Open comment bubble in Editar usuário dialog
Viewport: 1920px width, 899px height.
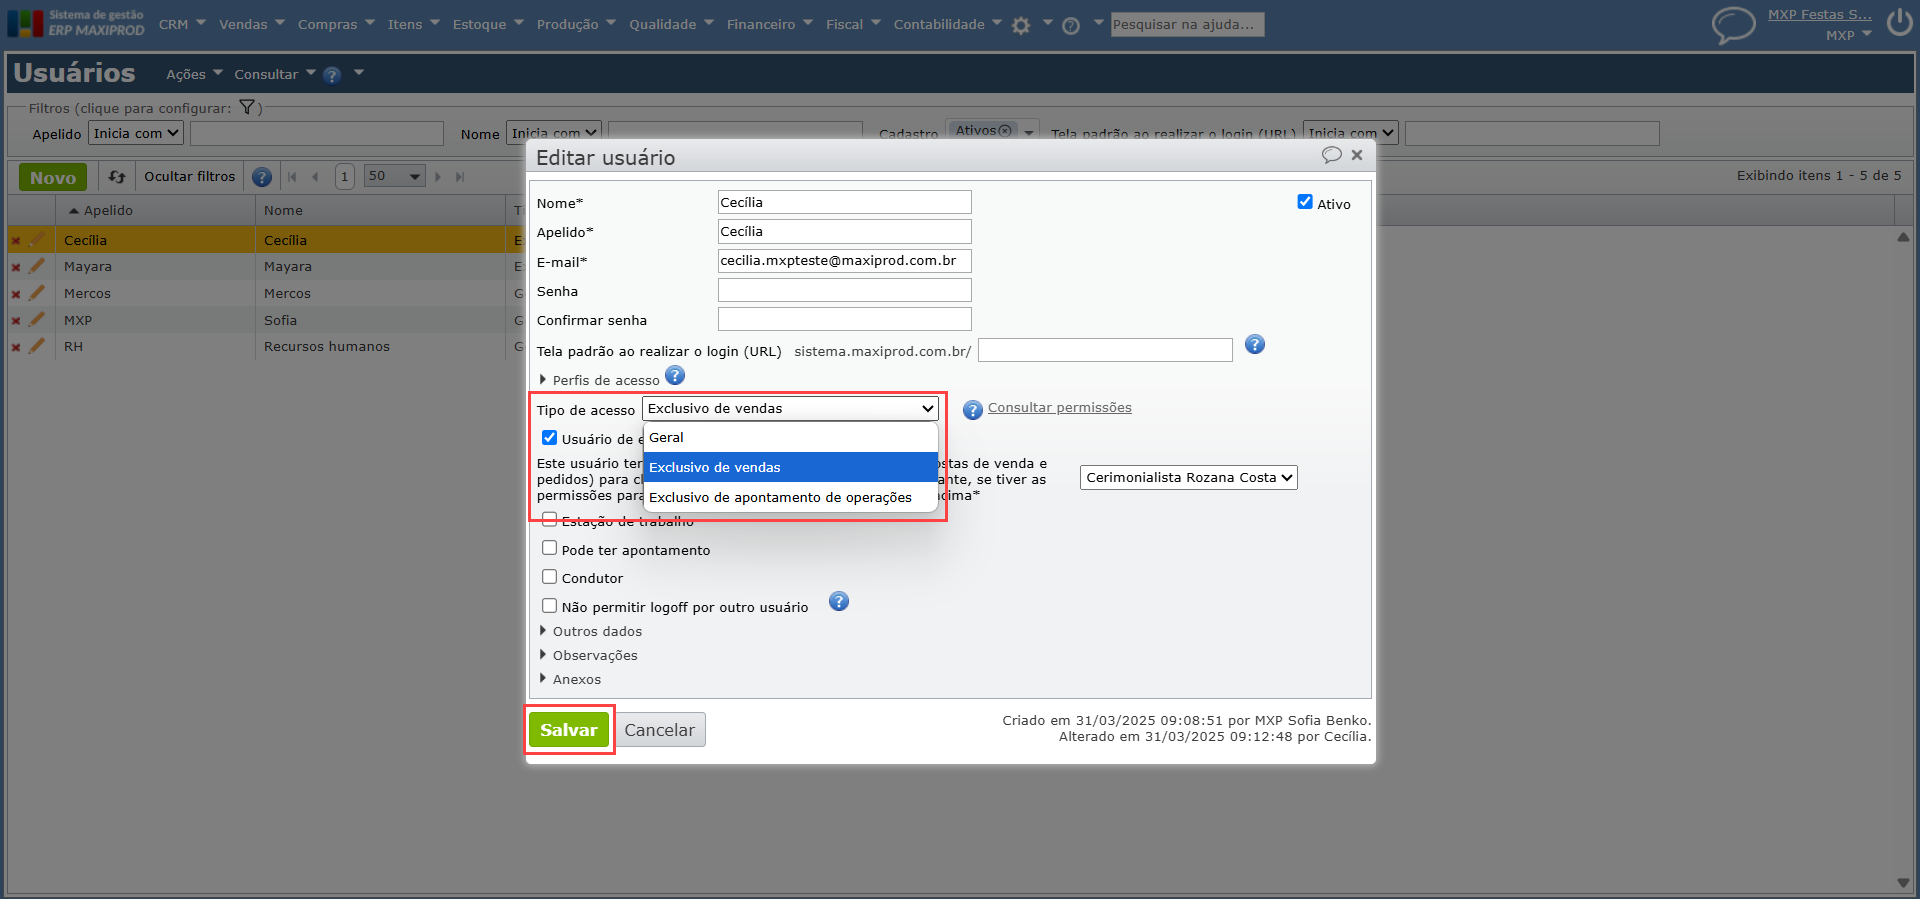coord(1332,155)
